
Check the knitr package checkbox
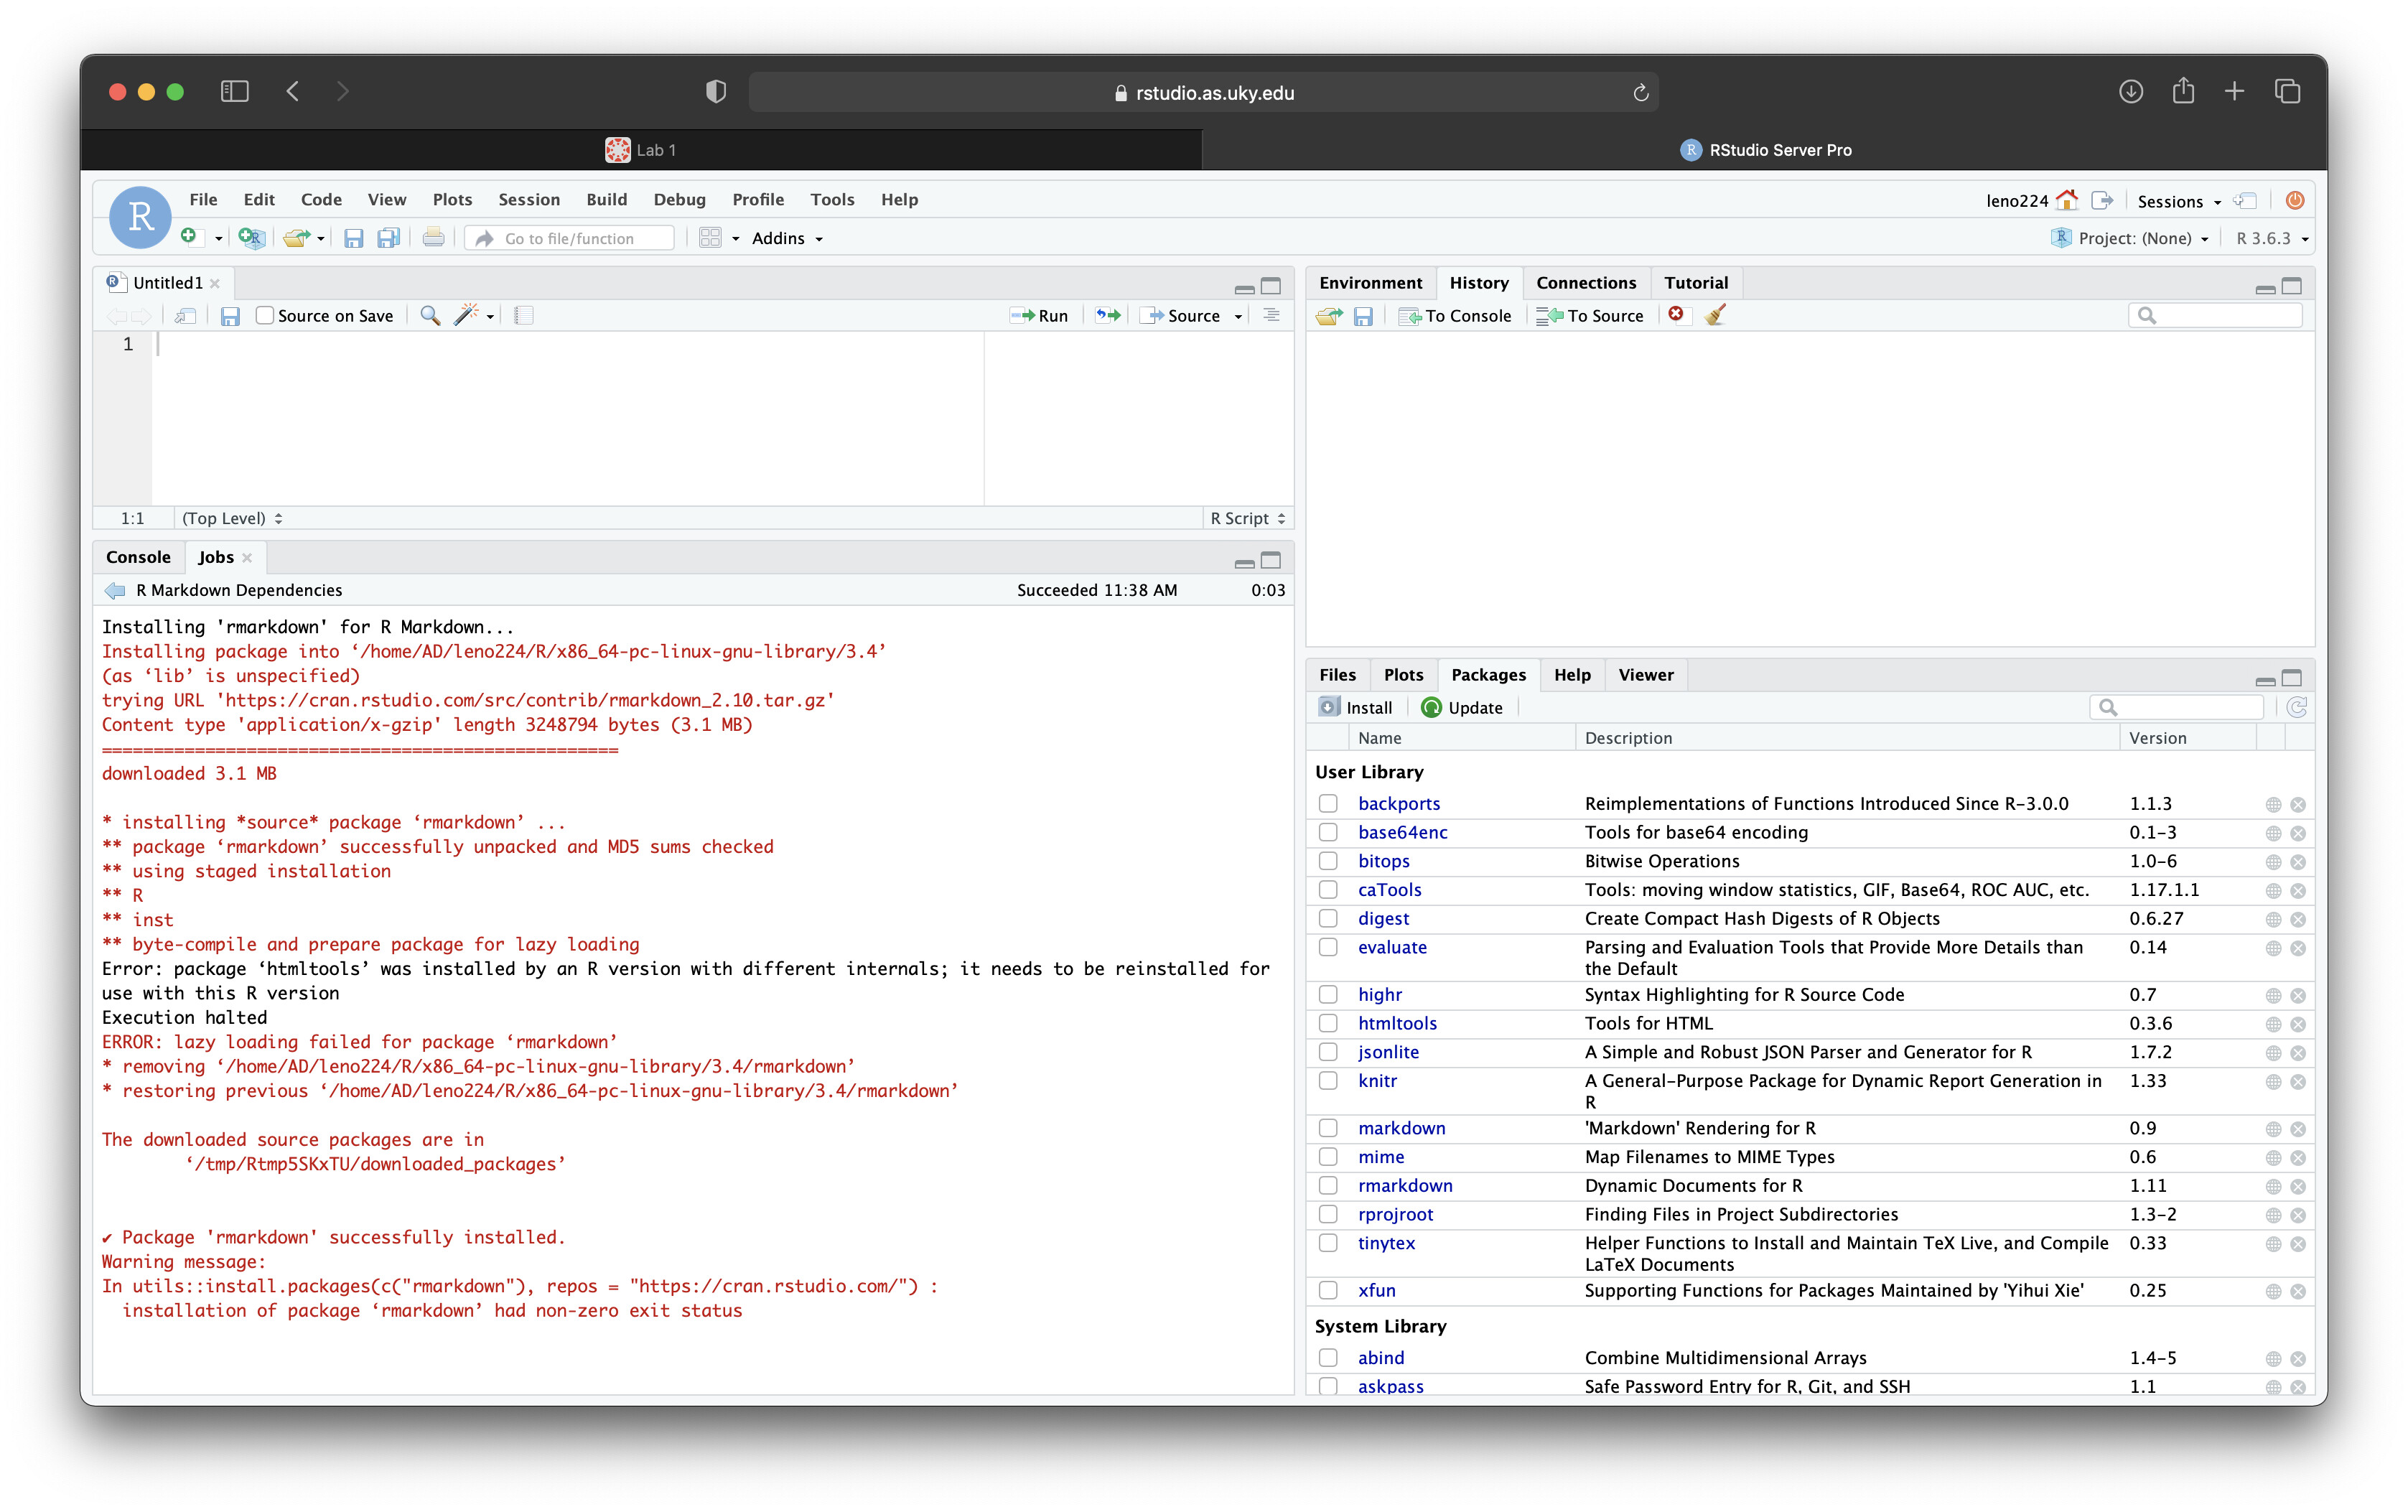point(1328,1080)
